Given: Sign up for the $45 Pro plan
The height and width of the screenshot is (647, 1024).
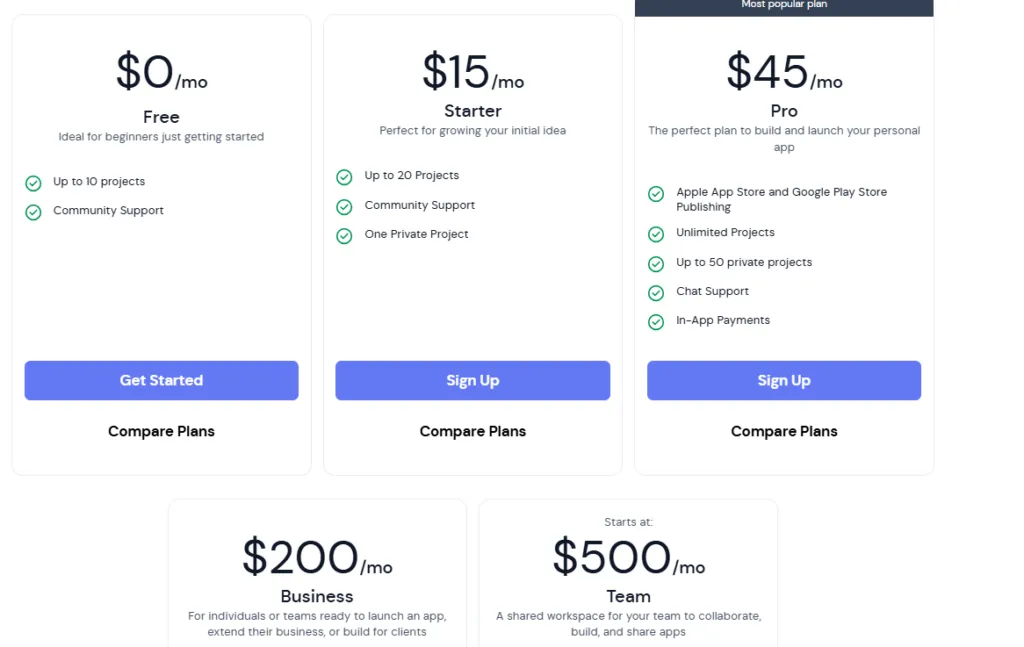Looking at the screenshot, I should 784,381.
